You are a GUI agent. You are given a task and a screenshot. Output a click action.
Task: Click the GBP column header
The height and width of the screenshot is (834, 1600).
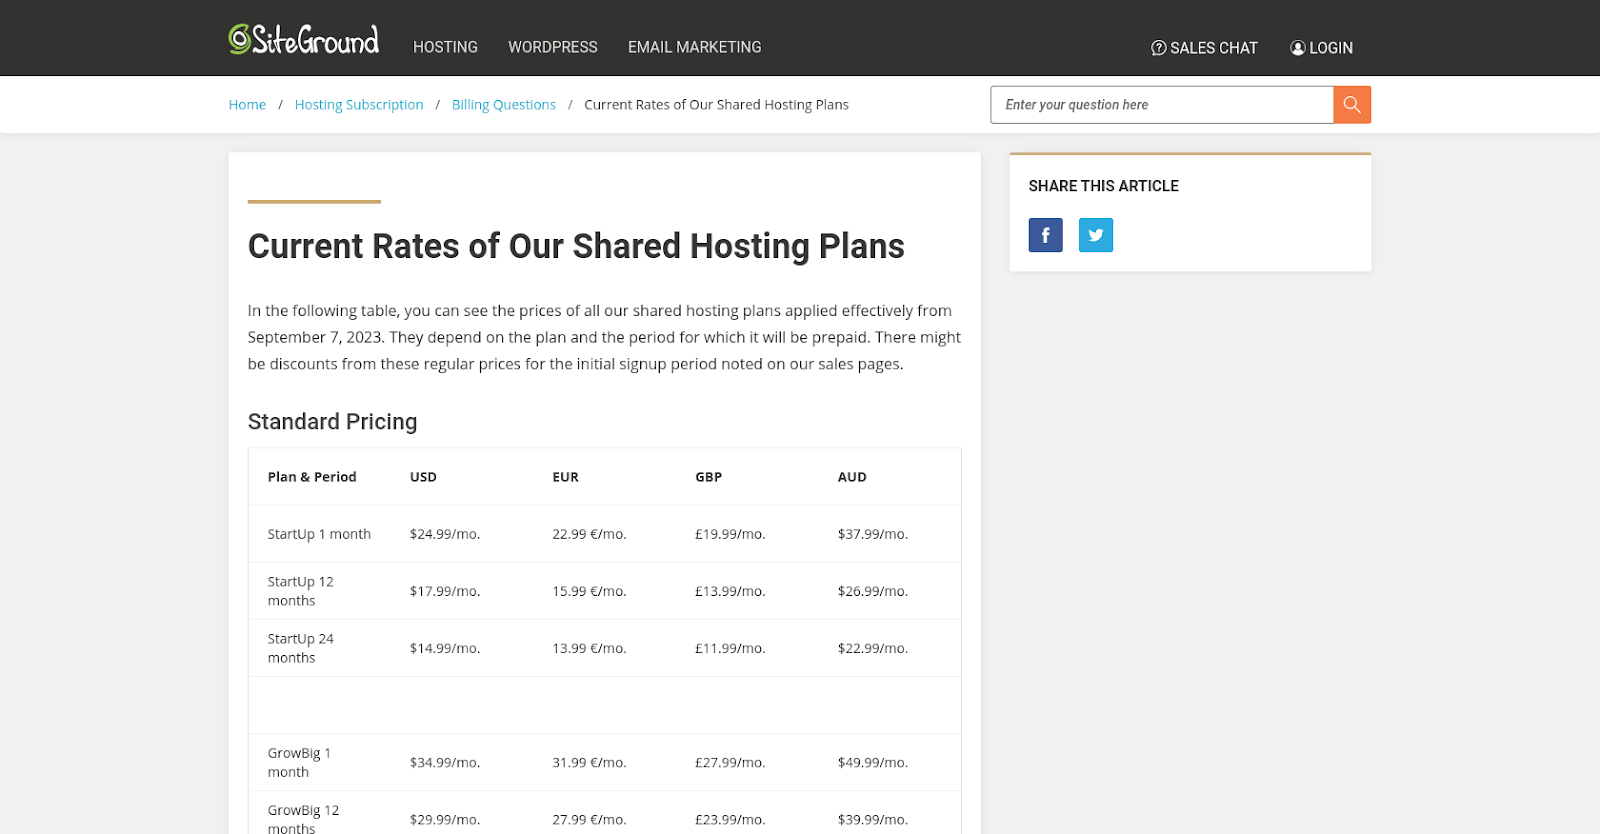coord(709,477)
